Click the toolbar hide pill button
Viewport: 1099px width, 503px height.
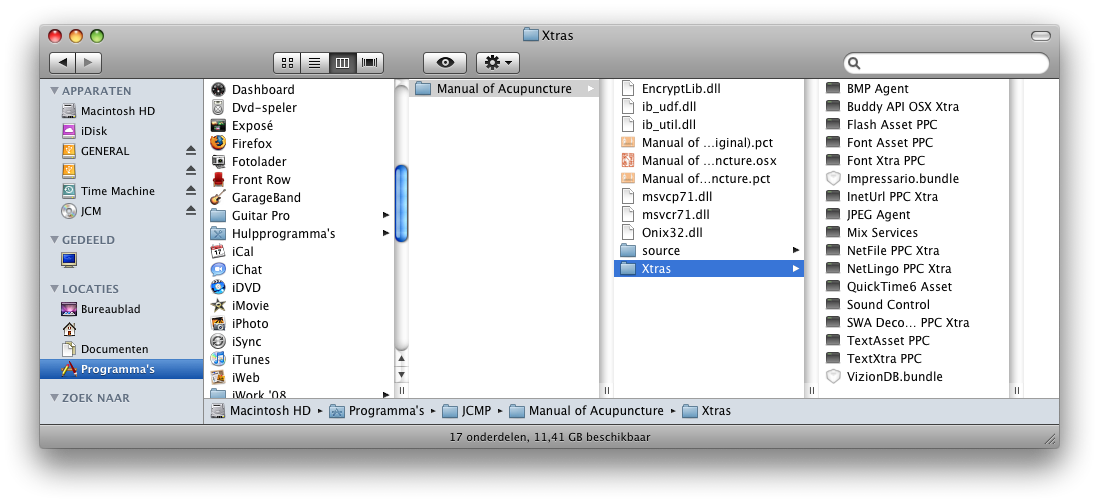(1041, 36)
